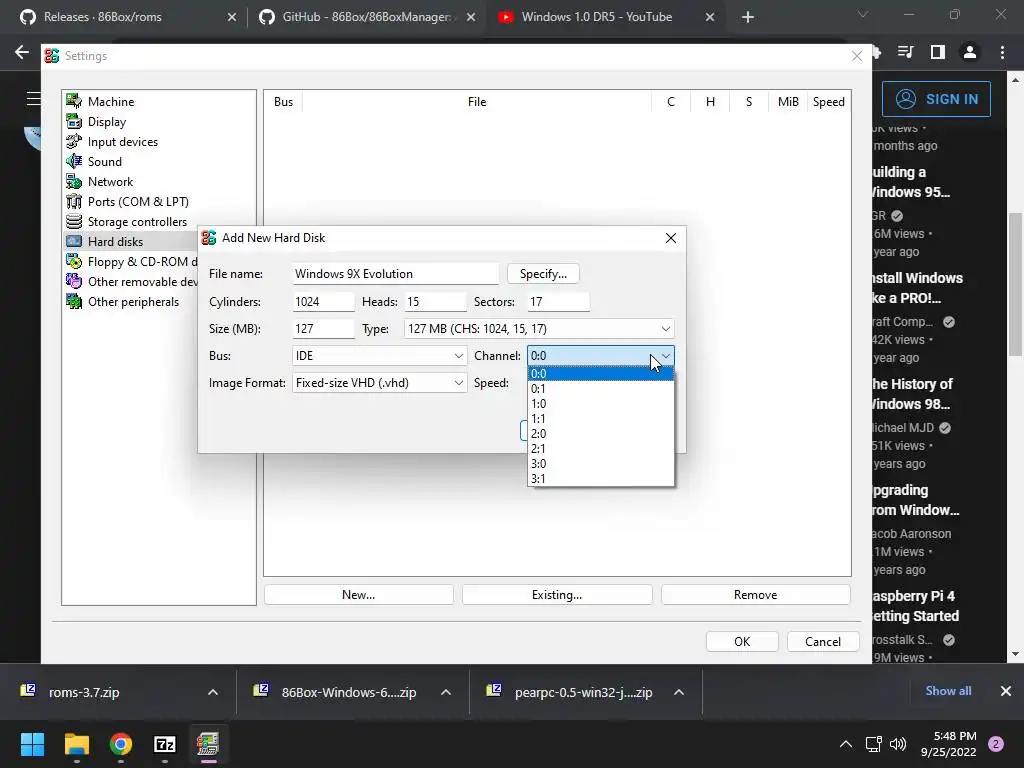Toggle Chrome side panel icon

click(938, 52)
